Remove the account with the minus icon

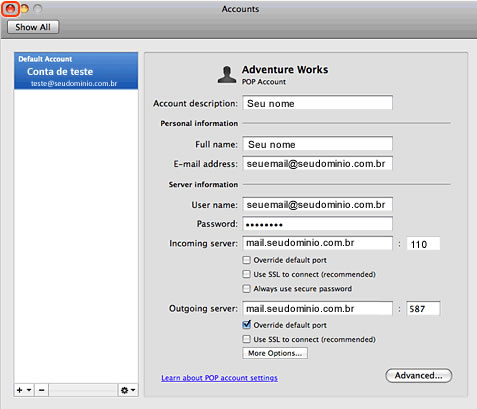point(42,390)
